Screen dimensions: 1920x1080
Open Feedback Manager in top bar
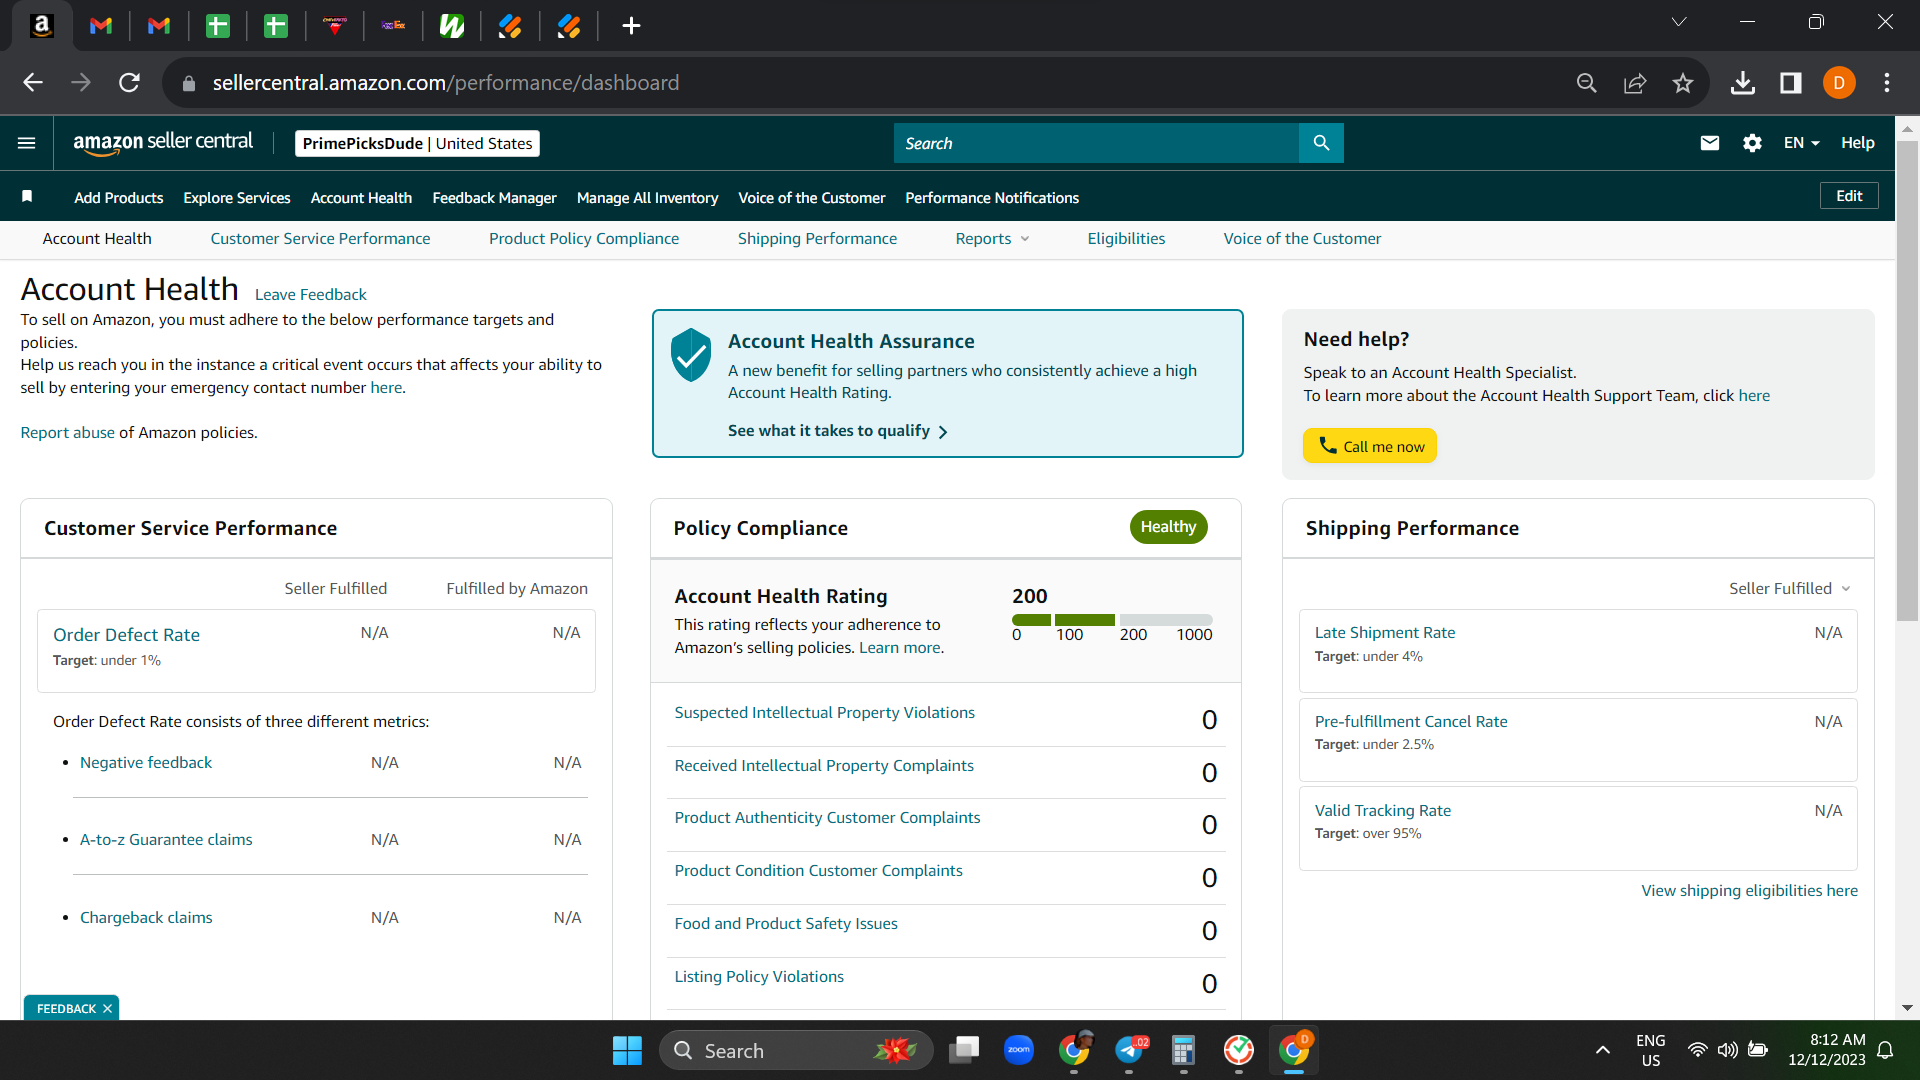click(494, 198)
